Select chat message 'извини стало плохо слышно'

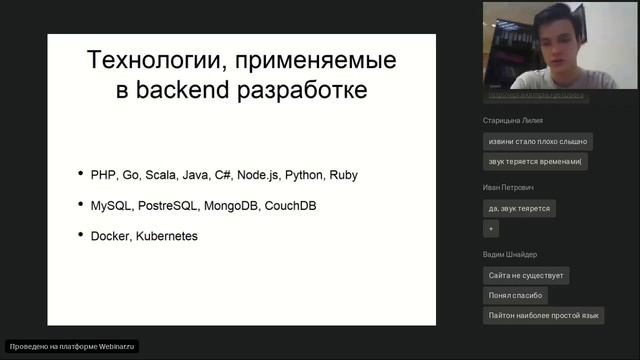click(x=538, y=142)
